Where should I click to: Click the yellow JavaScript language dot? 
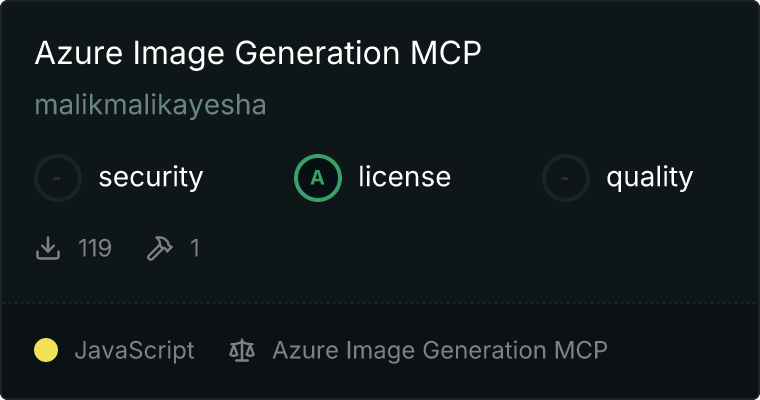coord(46,350)
